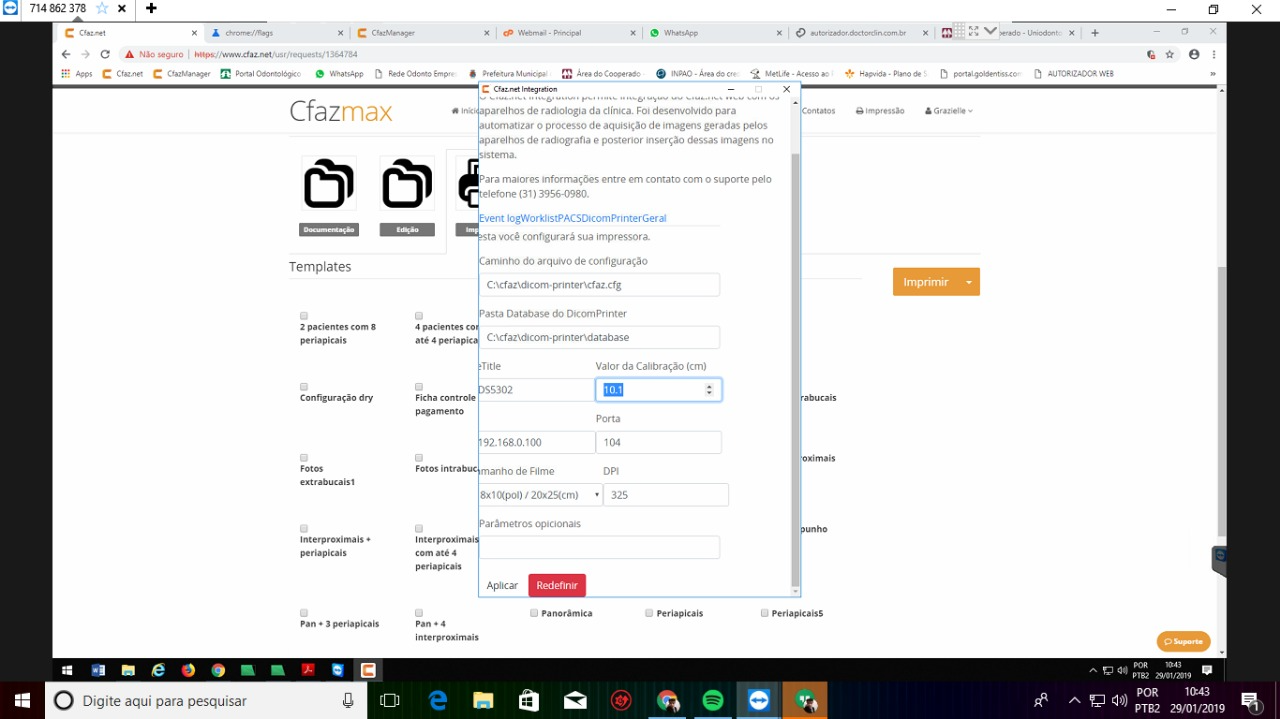Open a new Chrome tab
This screenshot has width=1280, height=719.
1095,33
